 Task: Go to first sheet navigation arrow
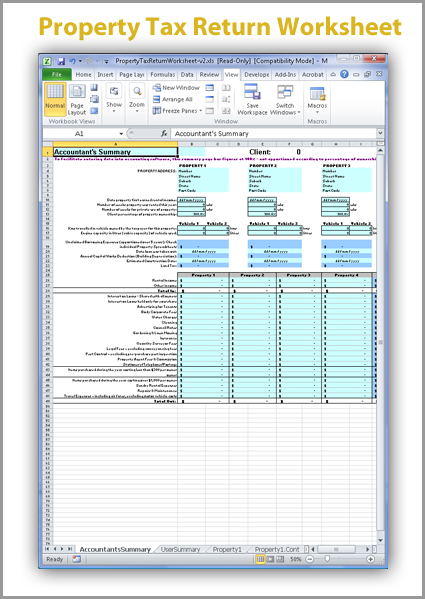(x=47, y=549)
